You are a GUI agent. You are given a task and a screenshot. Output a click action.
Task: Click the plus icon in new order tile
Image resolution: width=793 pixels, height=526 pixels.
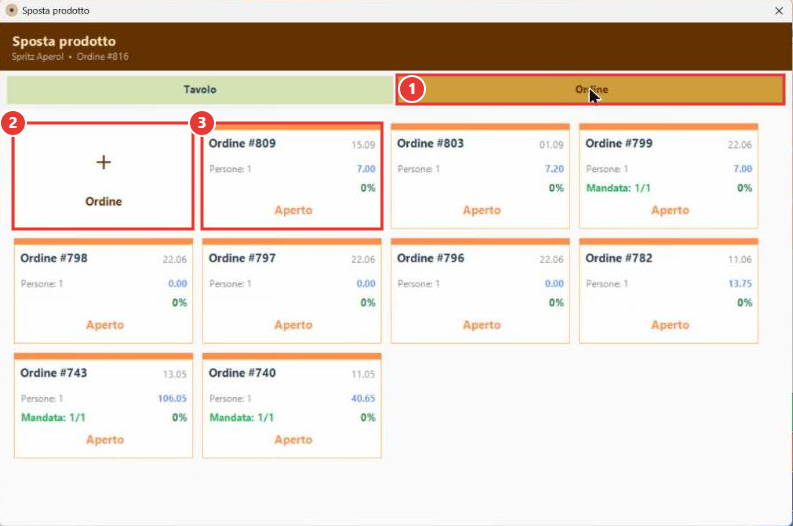point(103,162)
